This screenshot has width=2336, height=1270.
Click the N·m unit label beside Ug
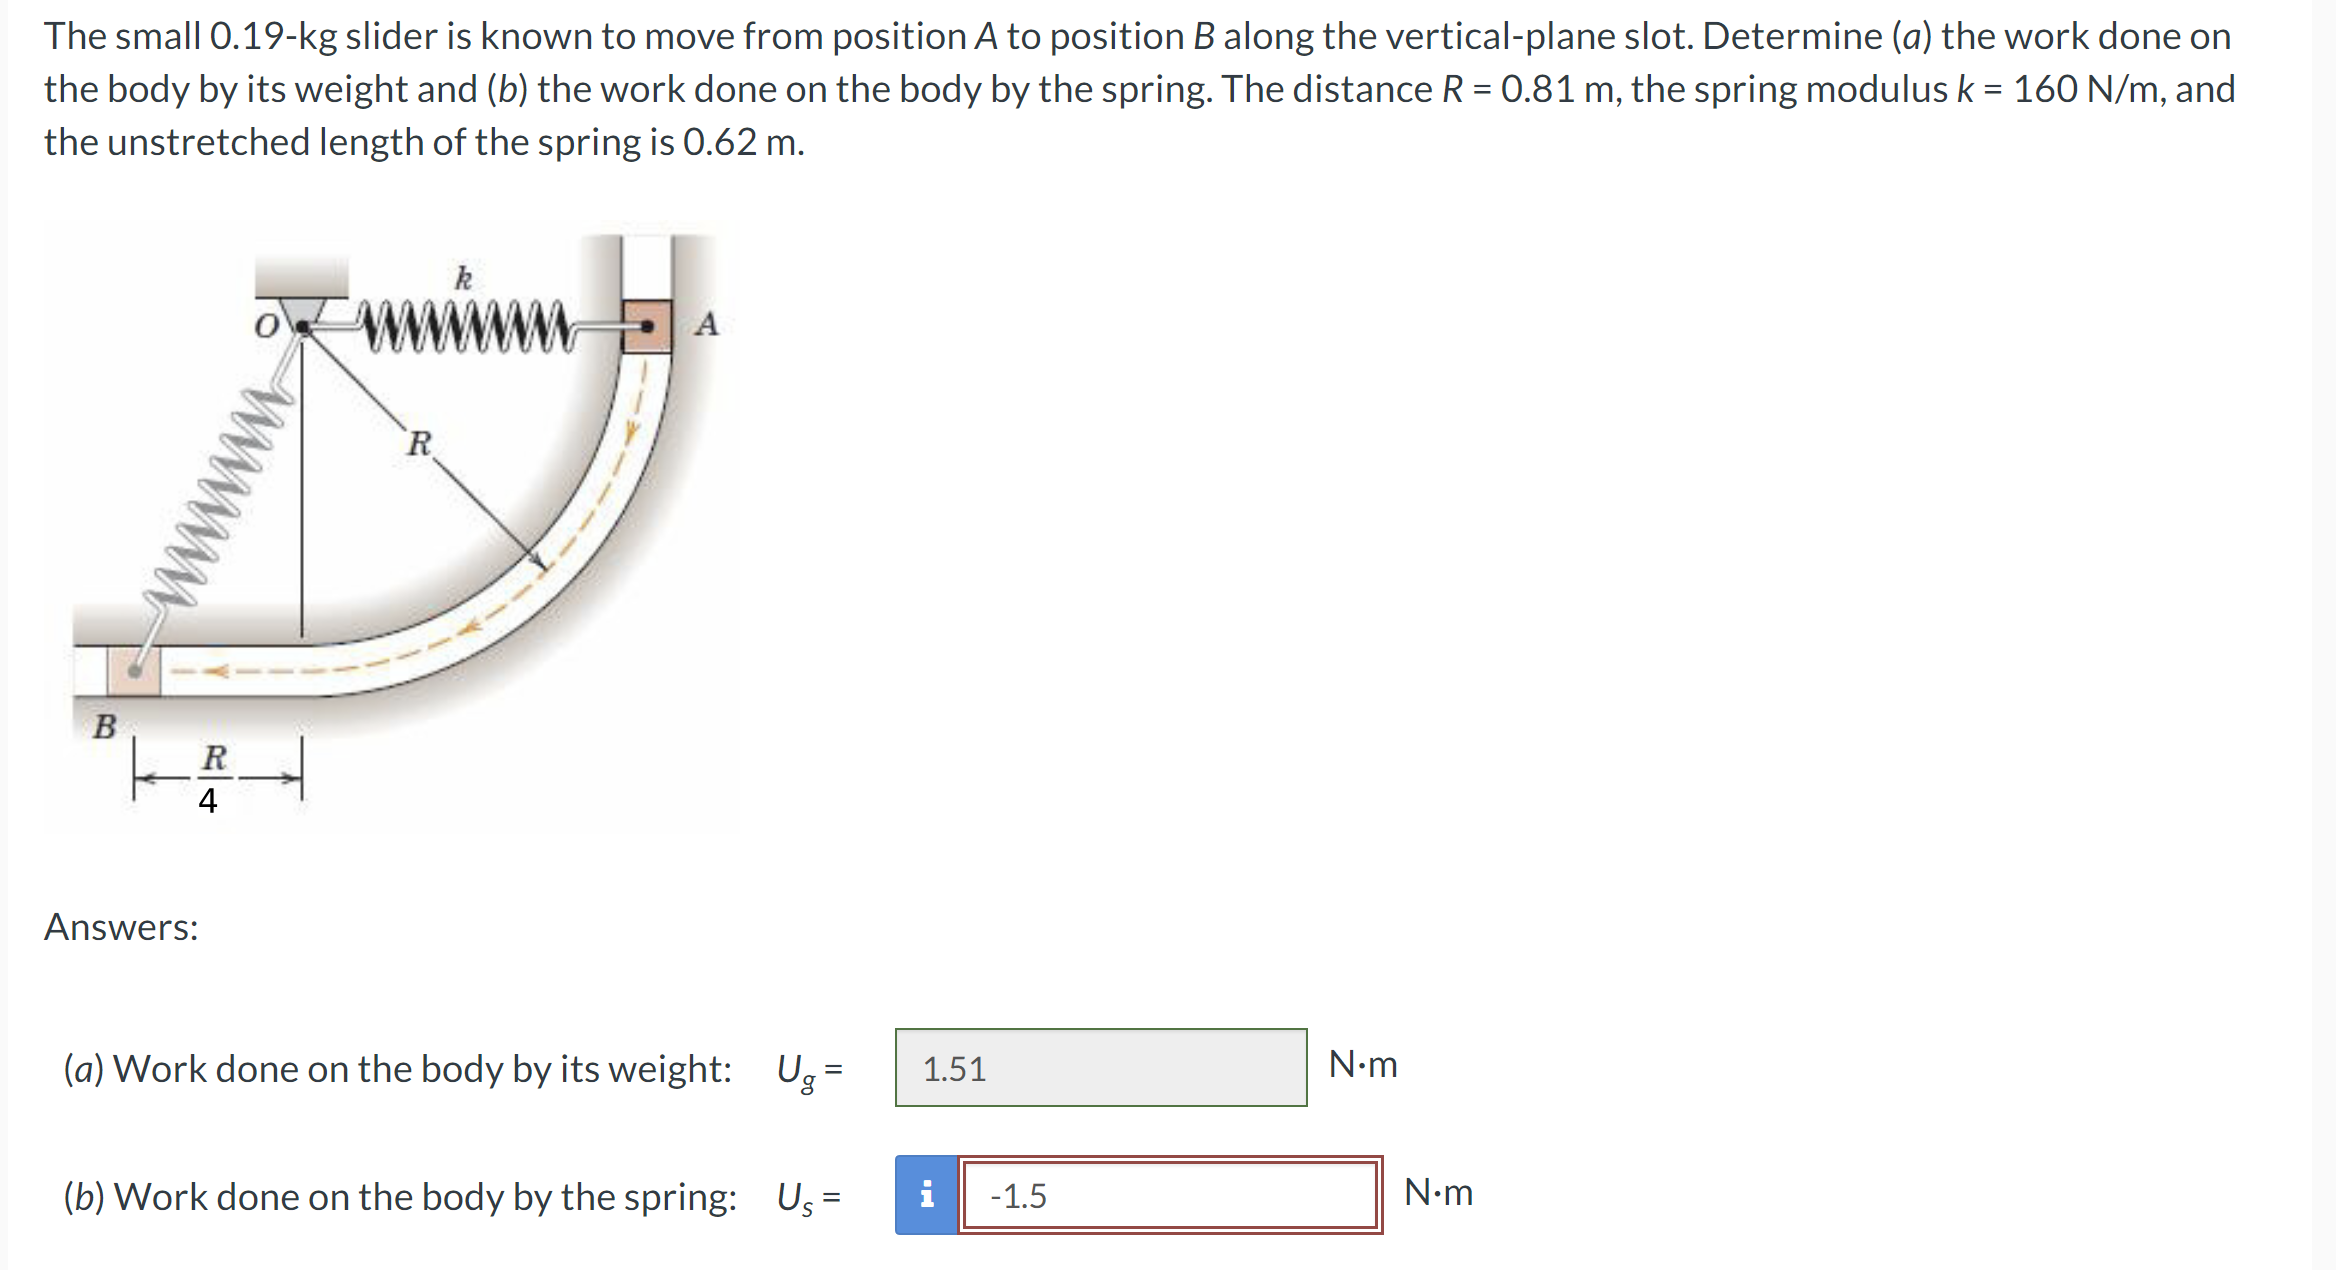coord(1362,1064)
